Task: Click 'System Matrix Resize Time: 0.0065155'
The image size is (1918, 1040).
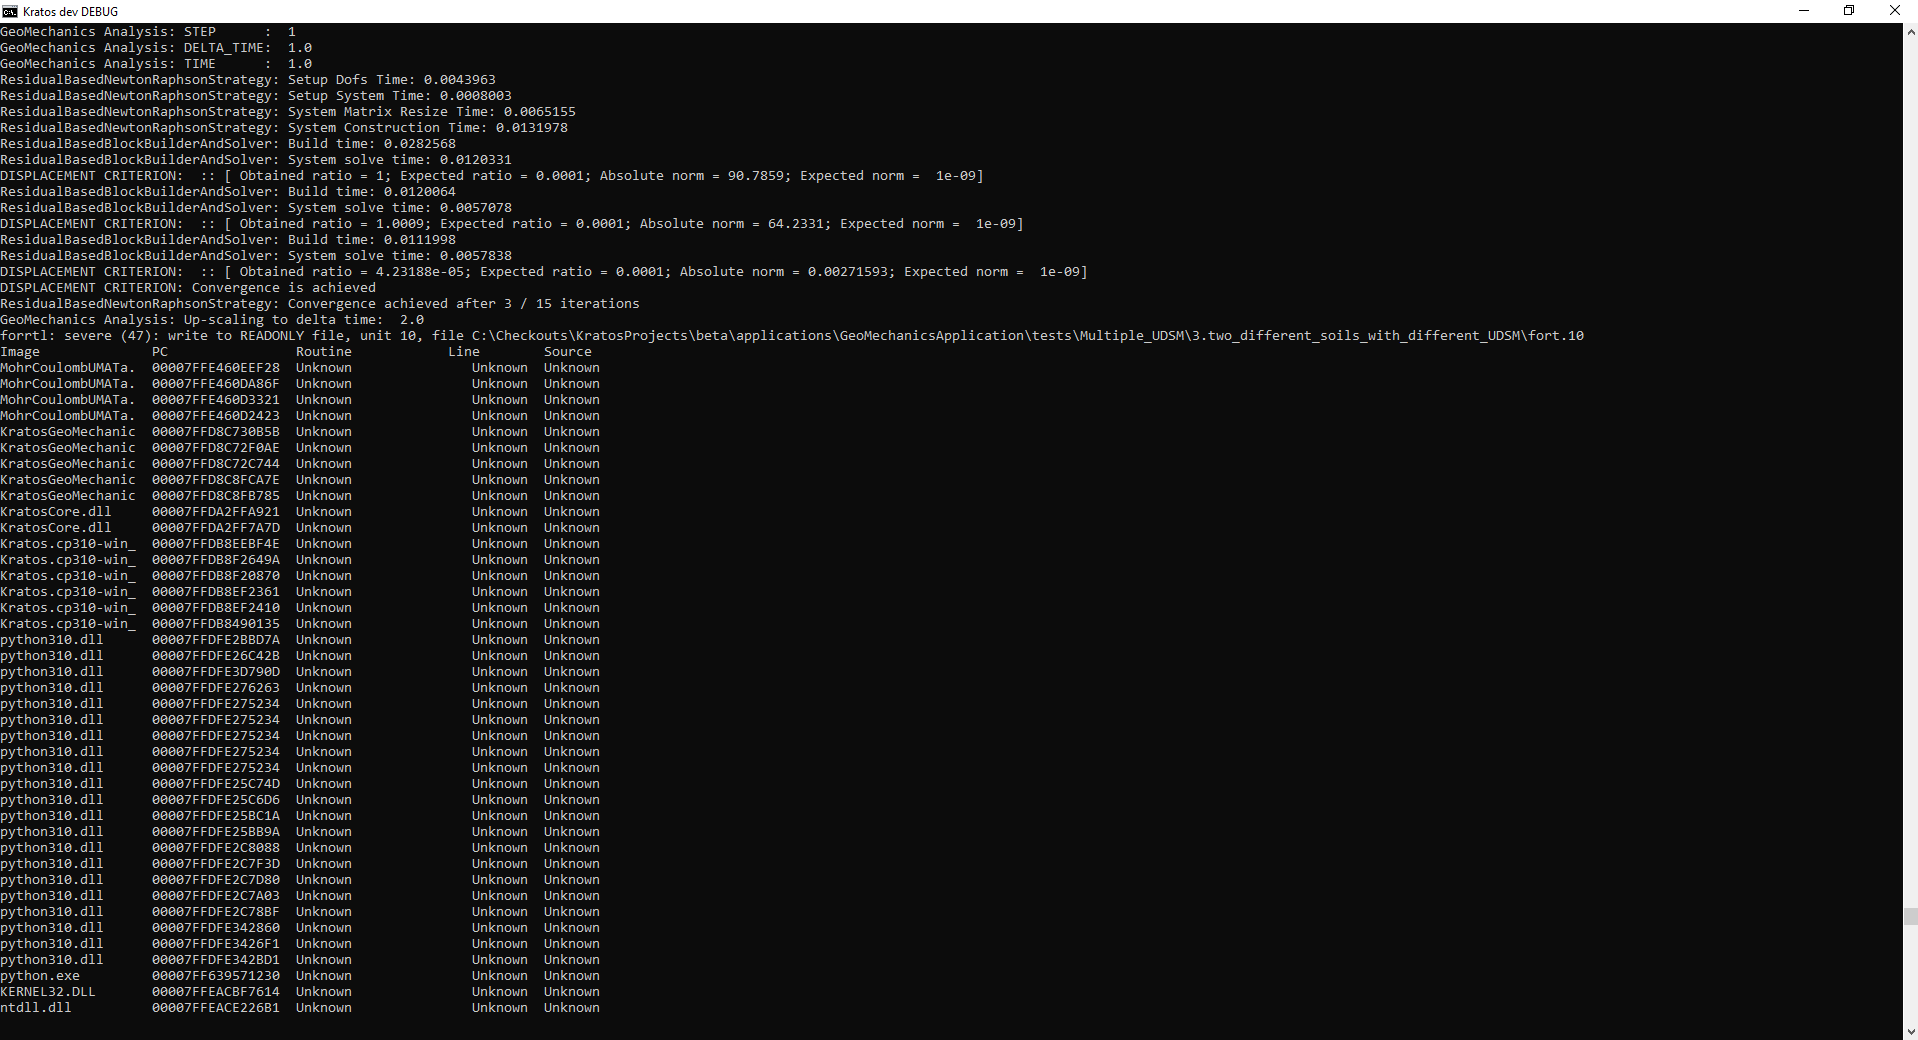Action: click(x=432, y=112)
